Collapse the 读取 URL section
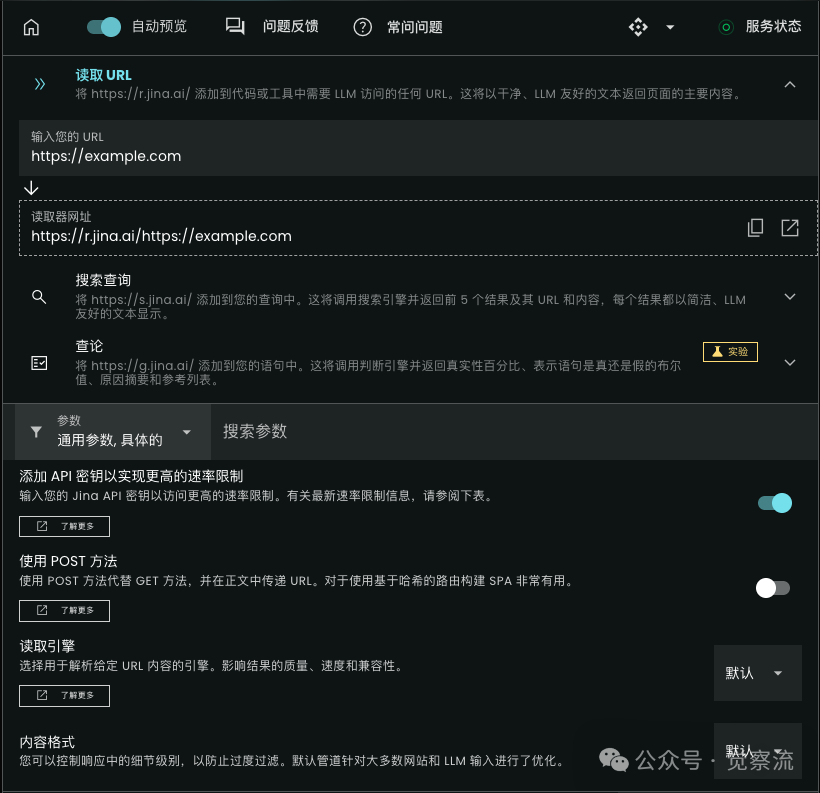Screen dimensions: 820x793 (790, 84)
